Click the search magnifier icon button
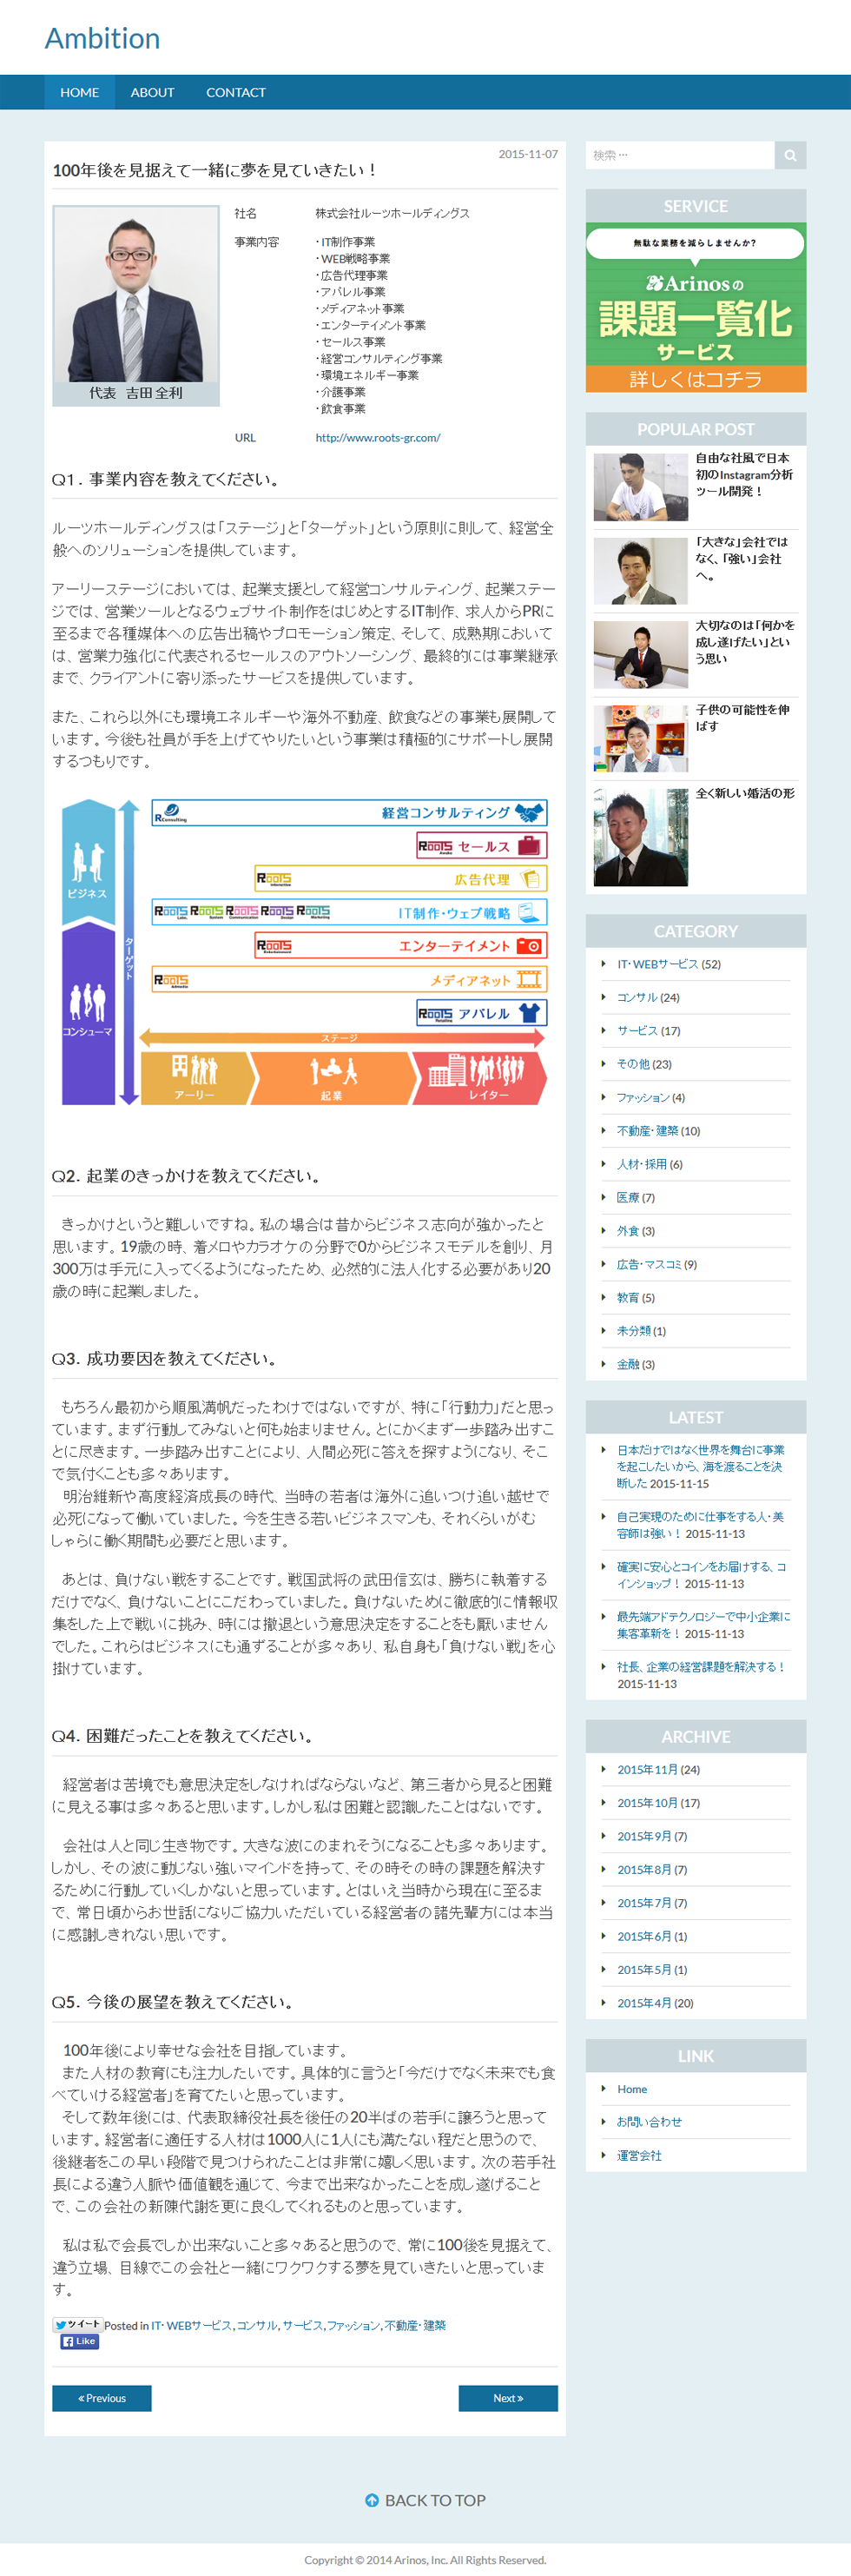Image resolution: width=851 pixels, height=2576 pixels. coord(790,155)
